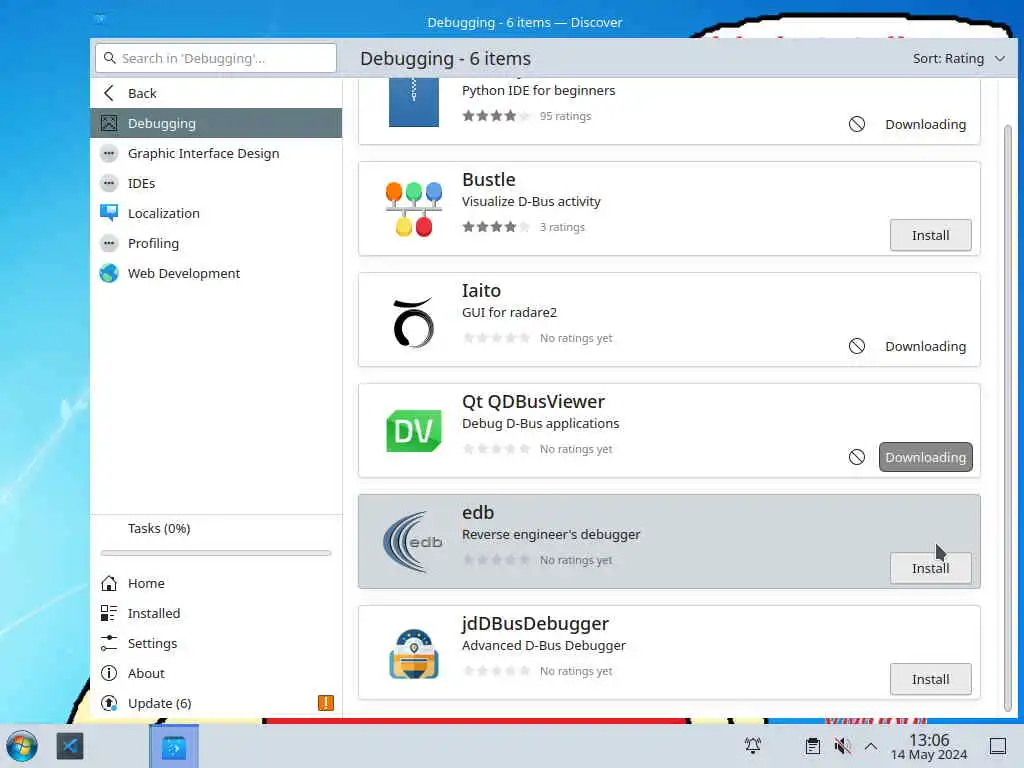Click the Qt QDBusViewer title text

click(533, 402)
